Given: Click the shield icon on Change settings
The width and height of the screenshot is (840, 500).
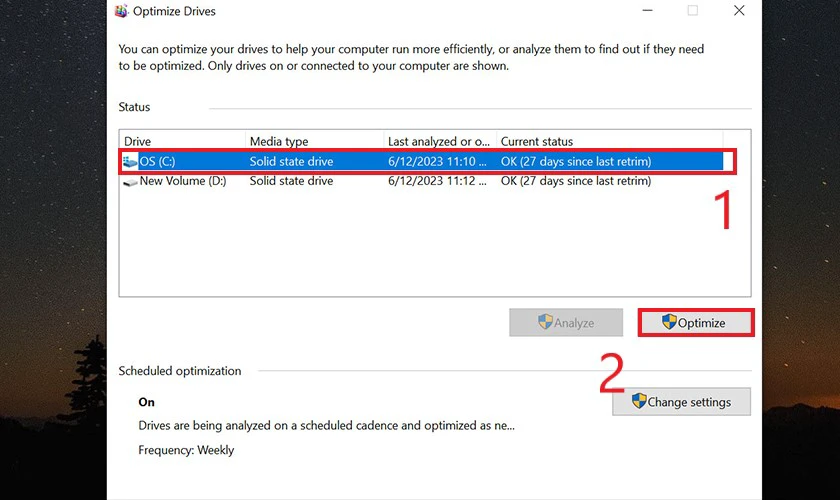Looking at the screenshot, I should tap(639, 401).
